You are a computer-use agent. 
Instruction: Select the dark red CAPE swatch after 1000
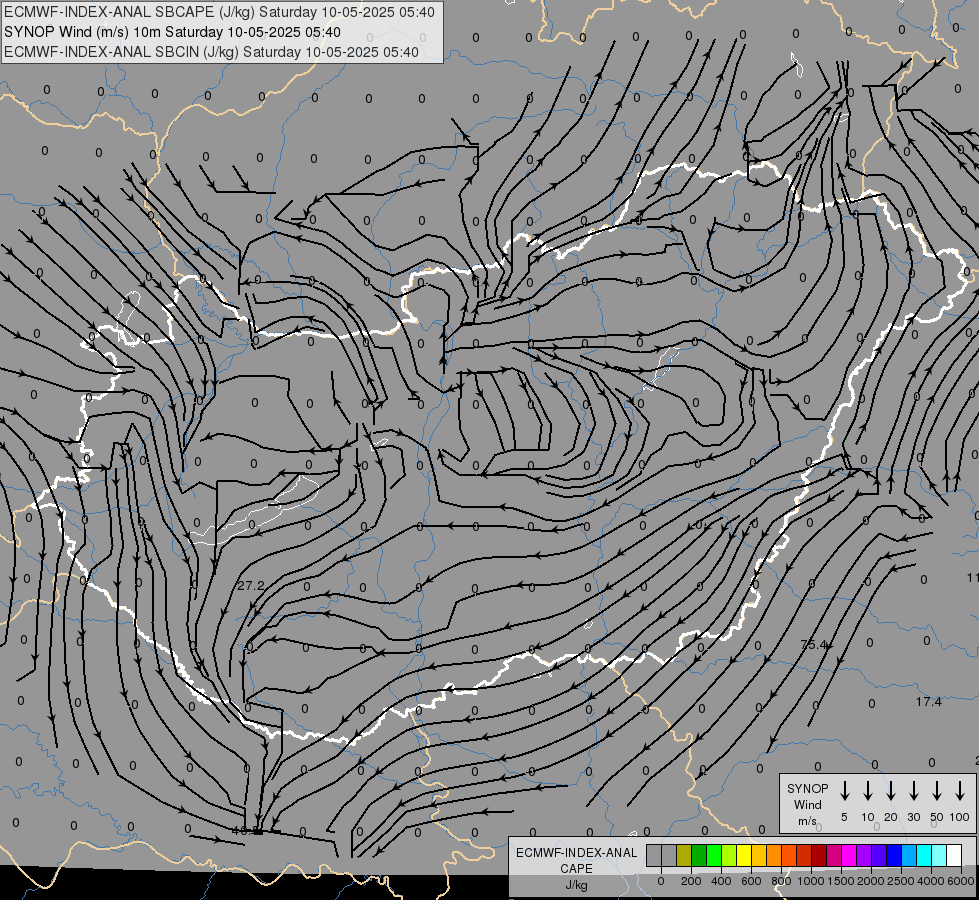pos(820,855)
